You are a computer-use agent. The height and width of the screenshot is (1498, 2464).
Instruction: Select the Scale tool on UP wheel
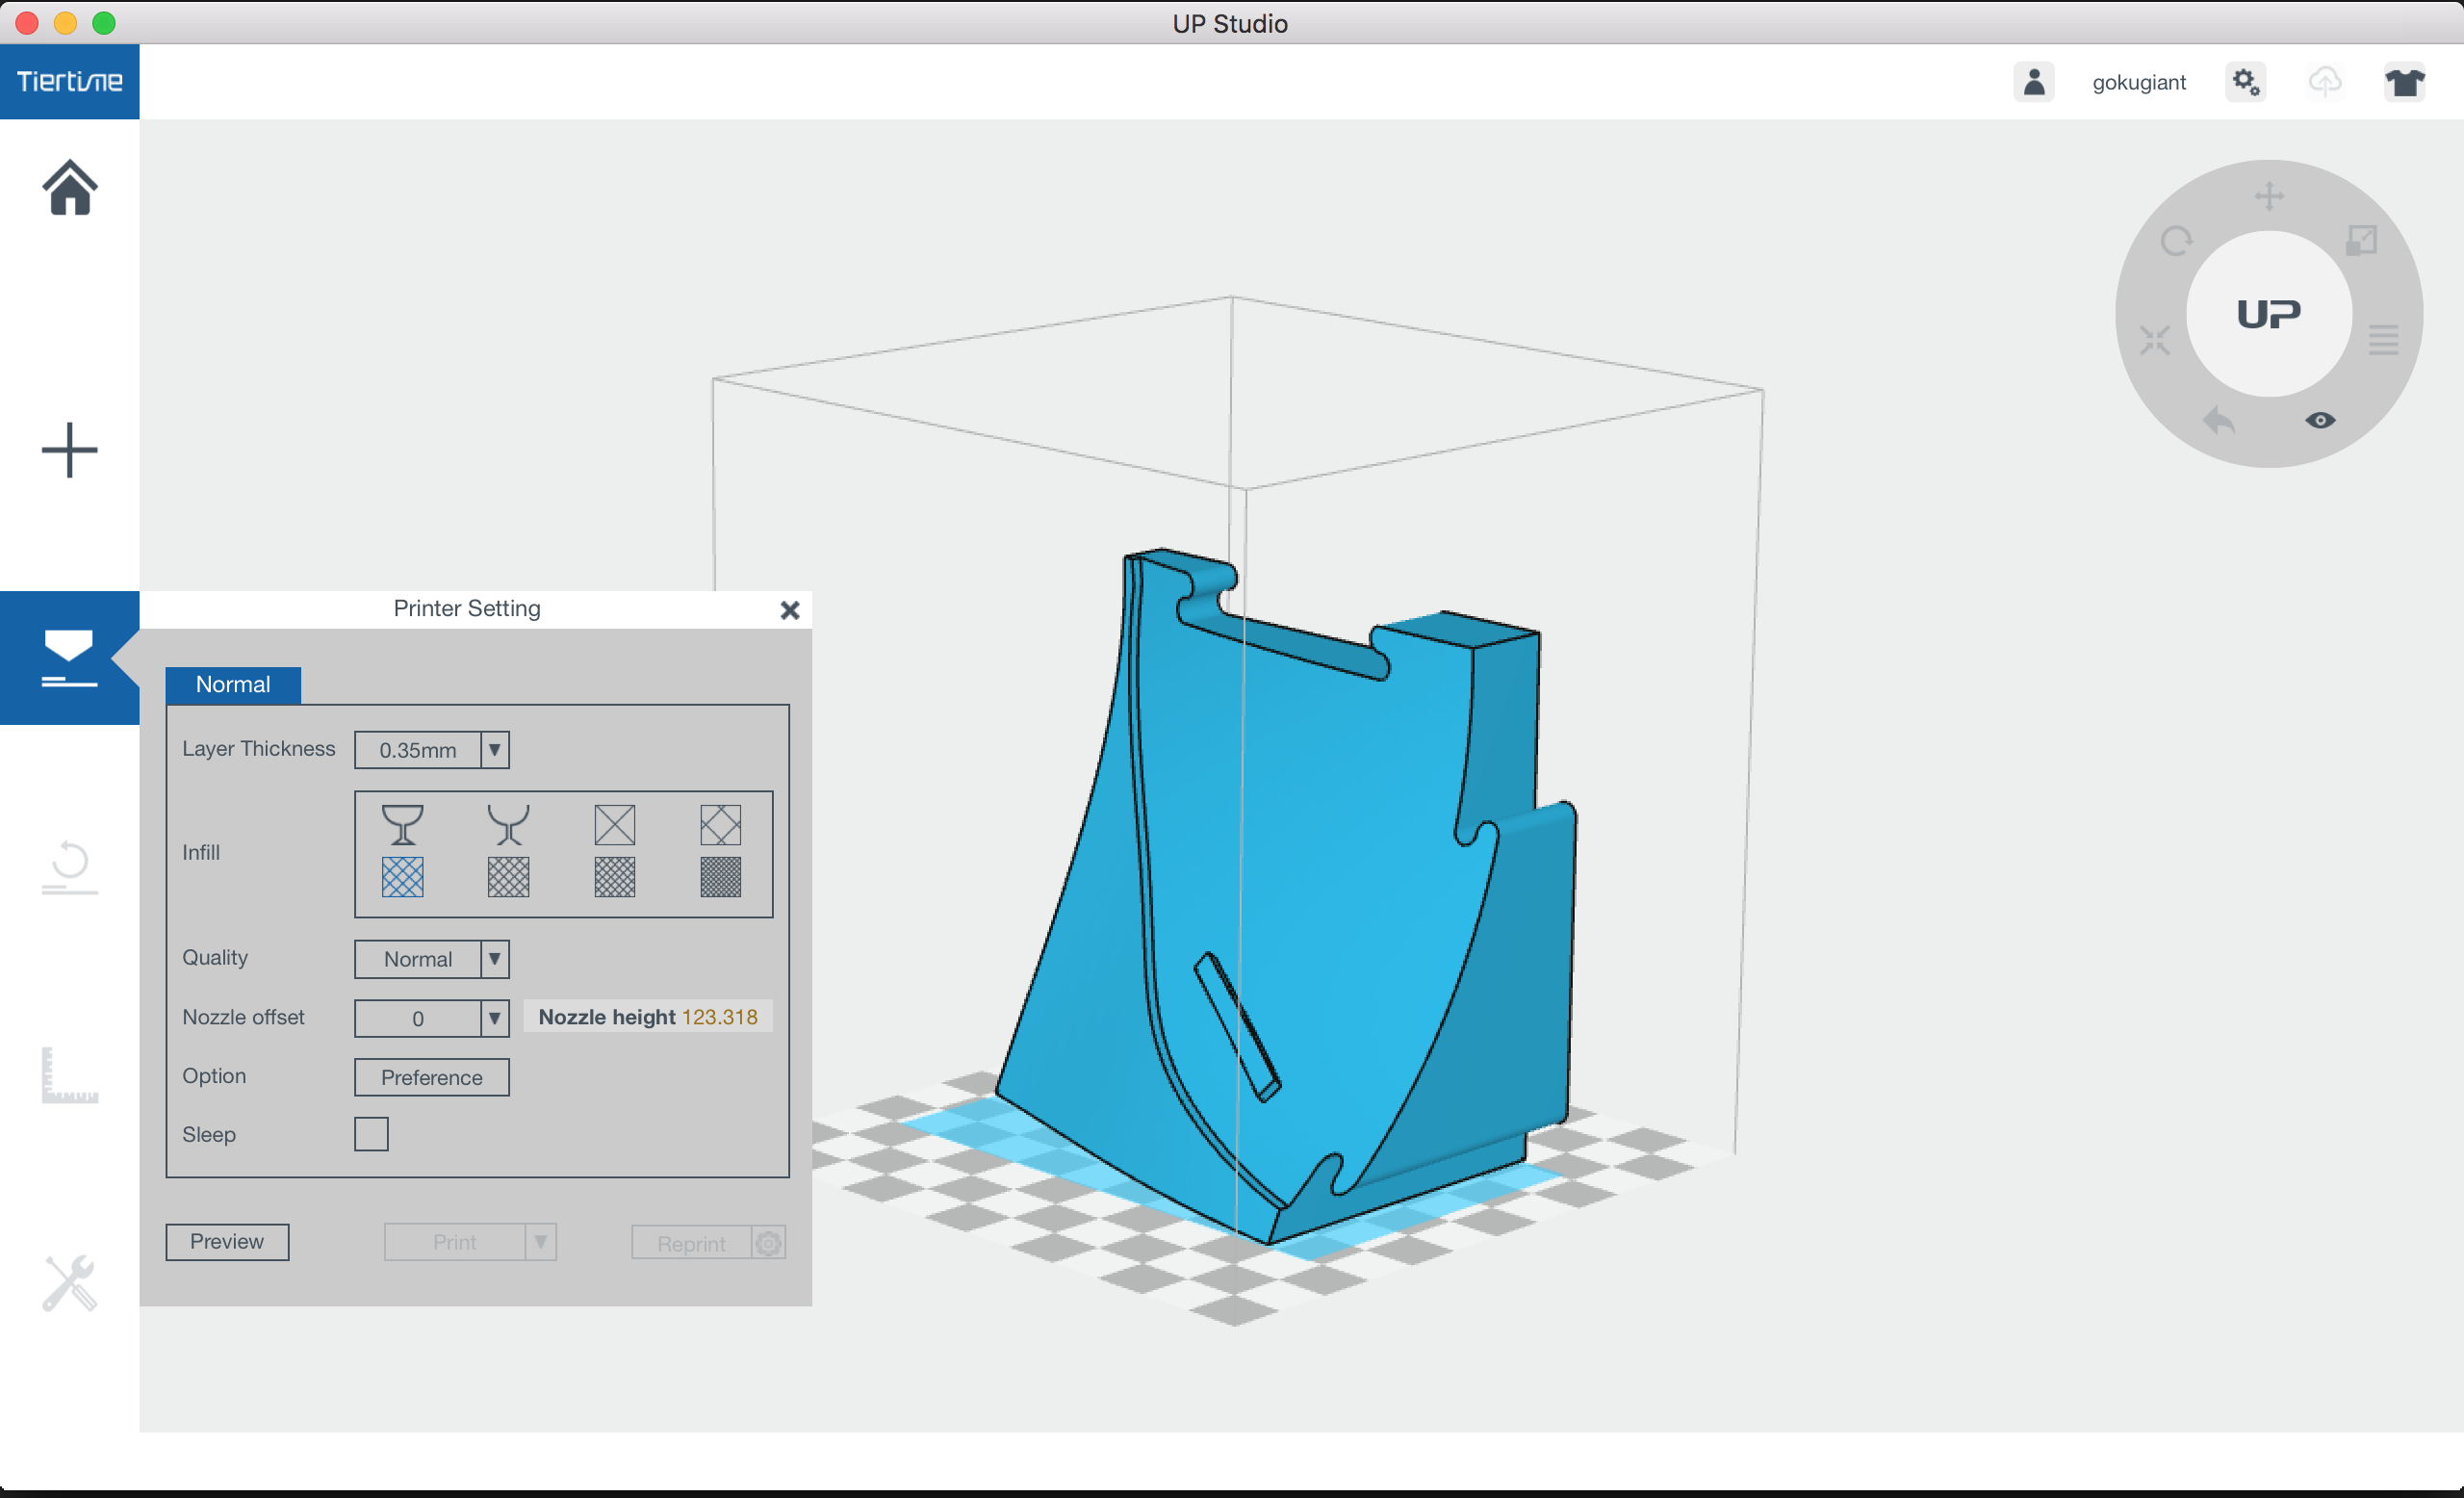coord(2361,241)
